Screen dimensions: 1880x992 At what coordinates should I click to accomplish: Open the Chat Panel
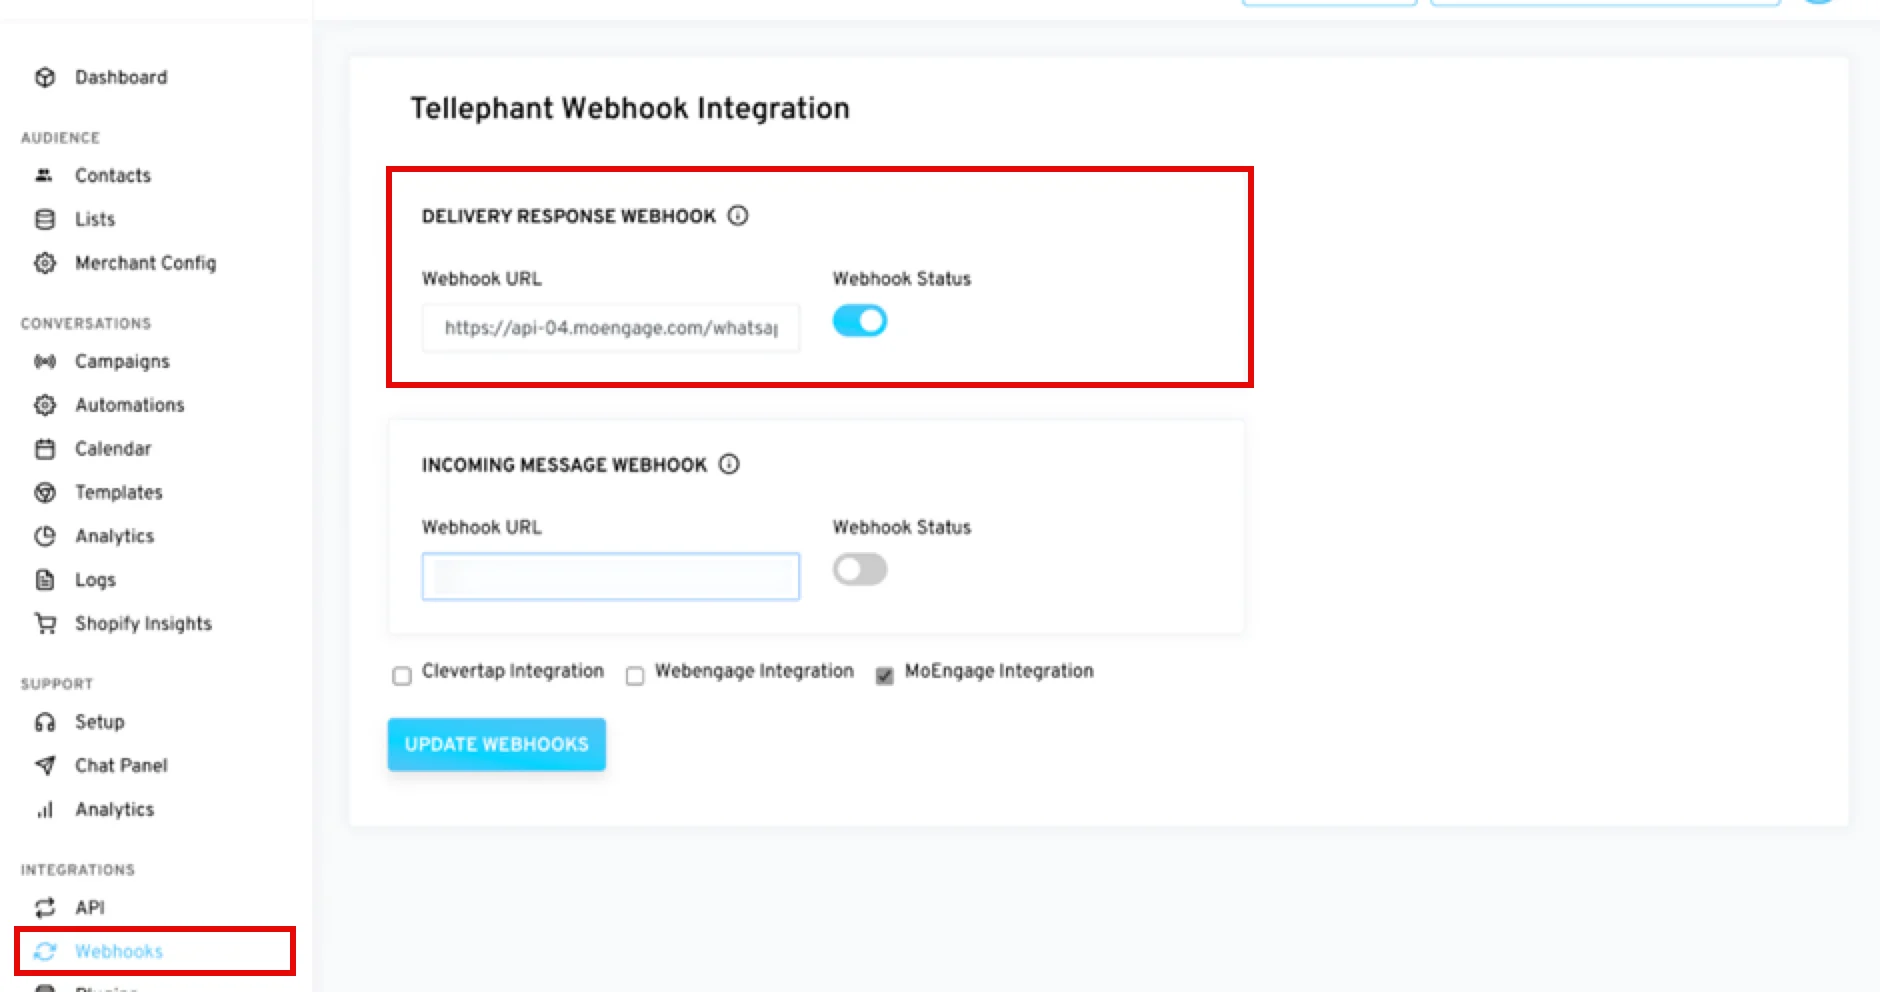121,765
